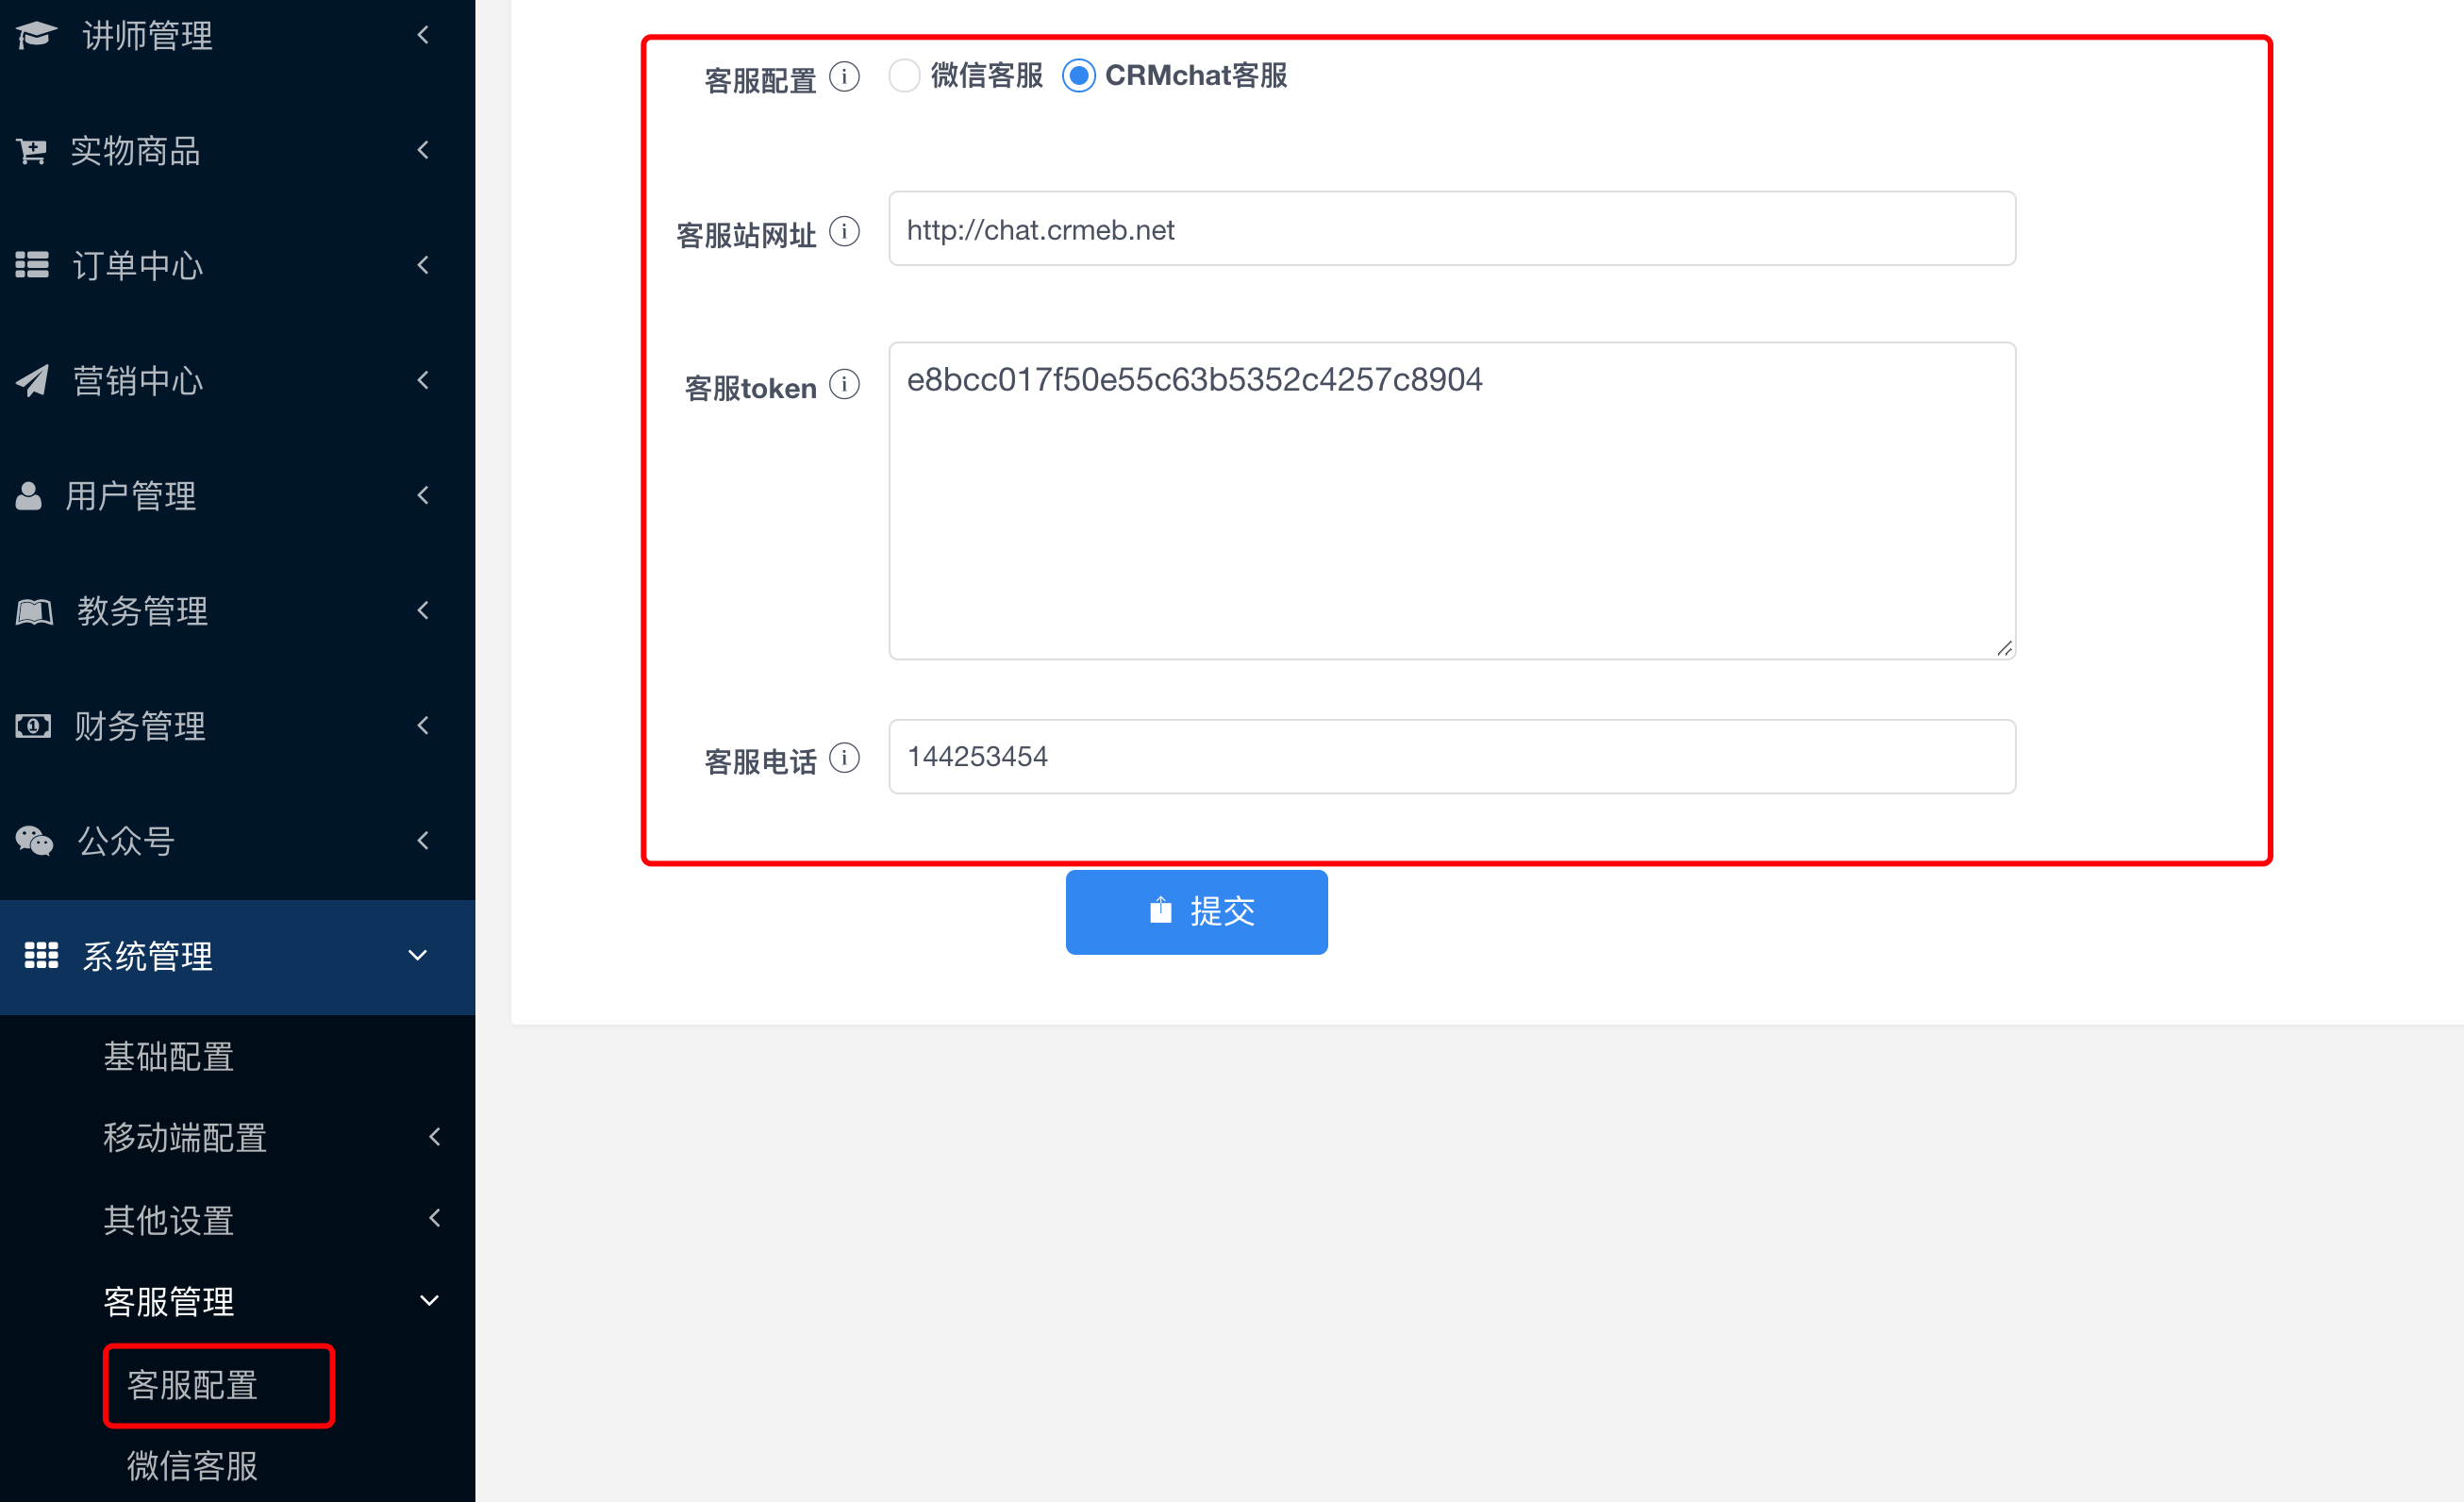Expand the 财务管理 chevron
2464x1502 pixels.
tap(424, 725)
